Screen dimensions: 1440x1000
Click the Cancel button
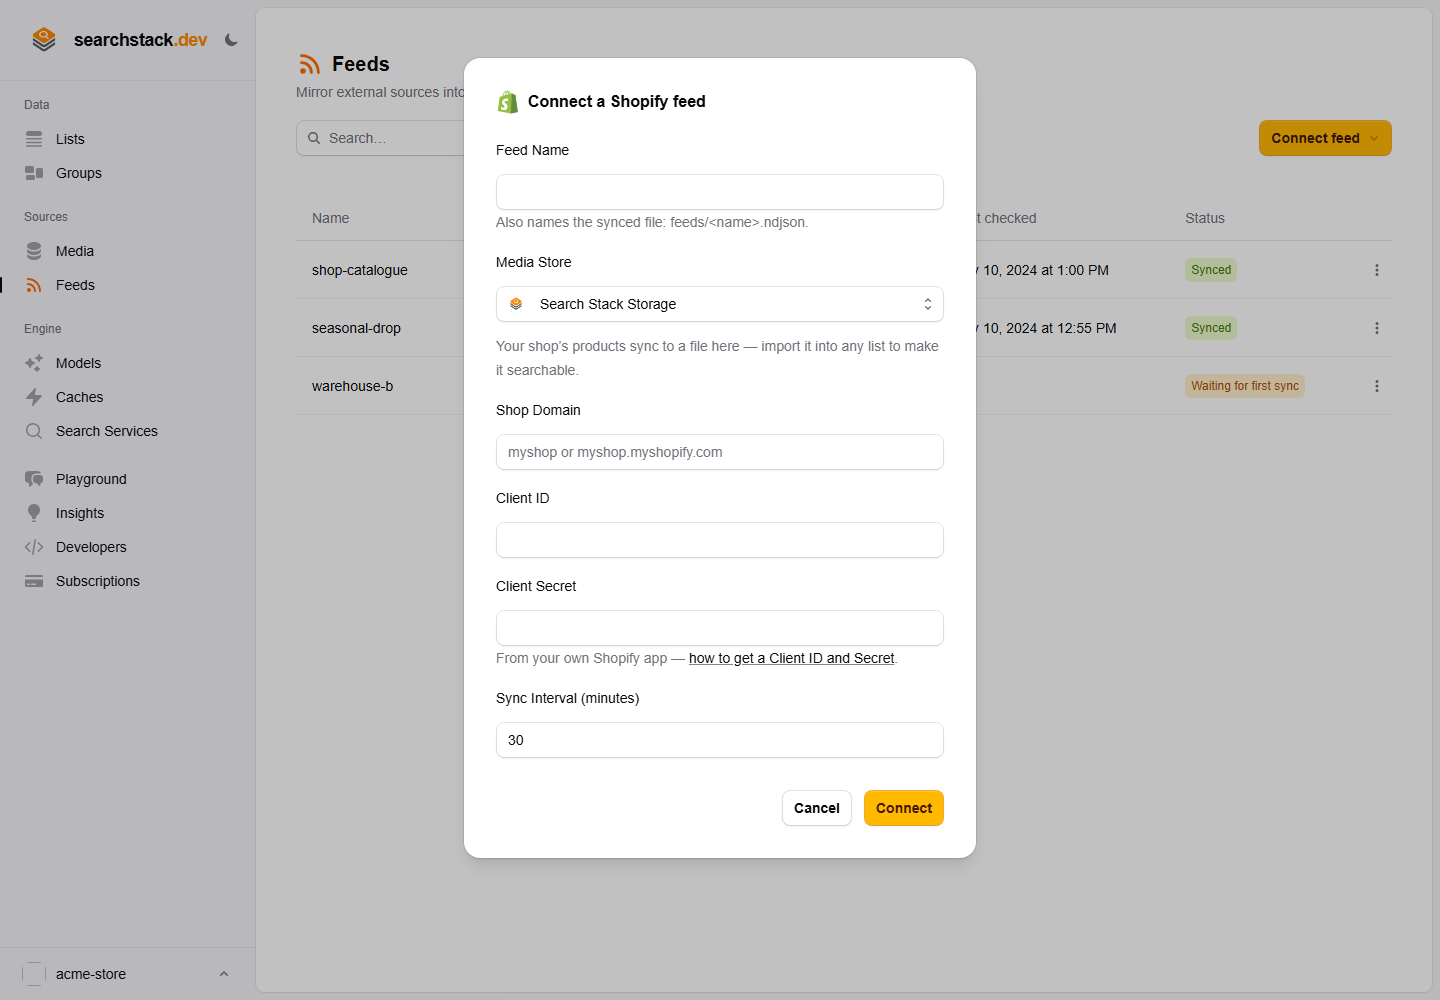coord(817,808)
